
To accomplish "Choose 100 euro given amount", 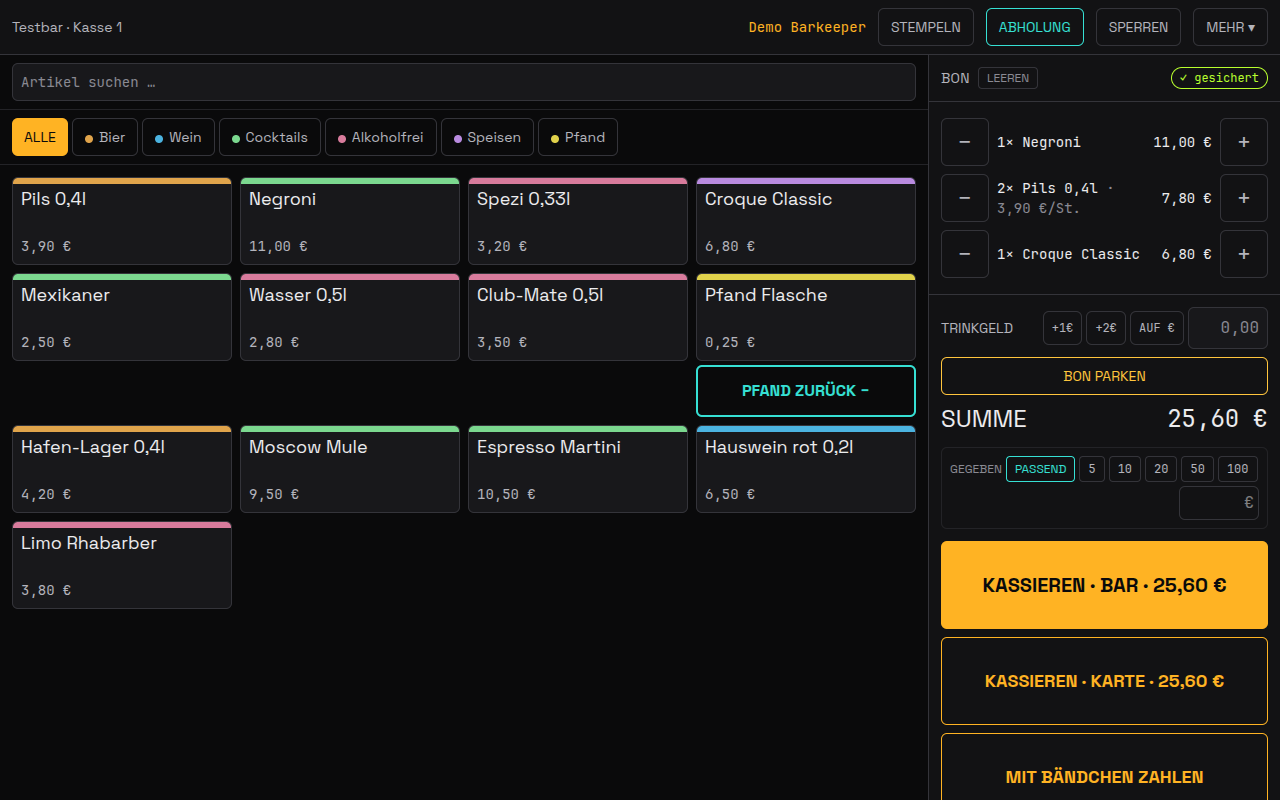I will point(1238,469).
